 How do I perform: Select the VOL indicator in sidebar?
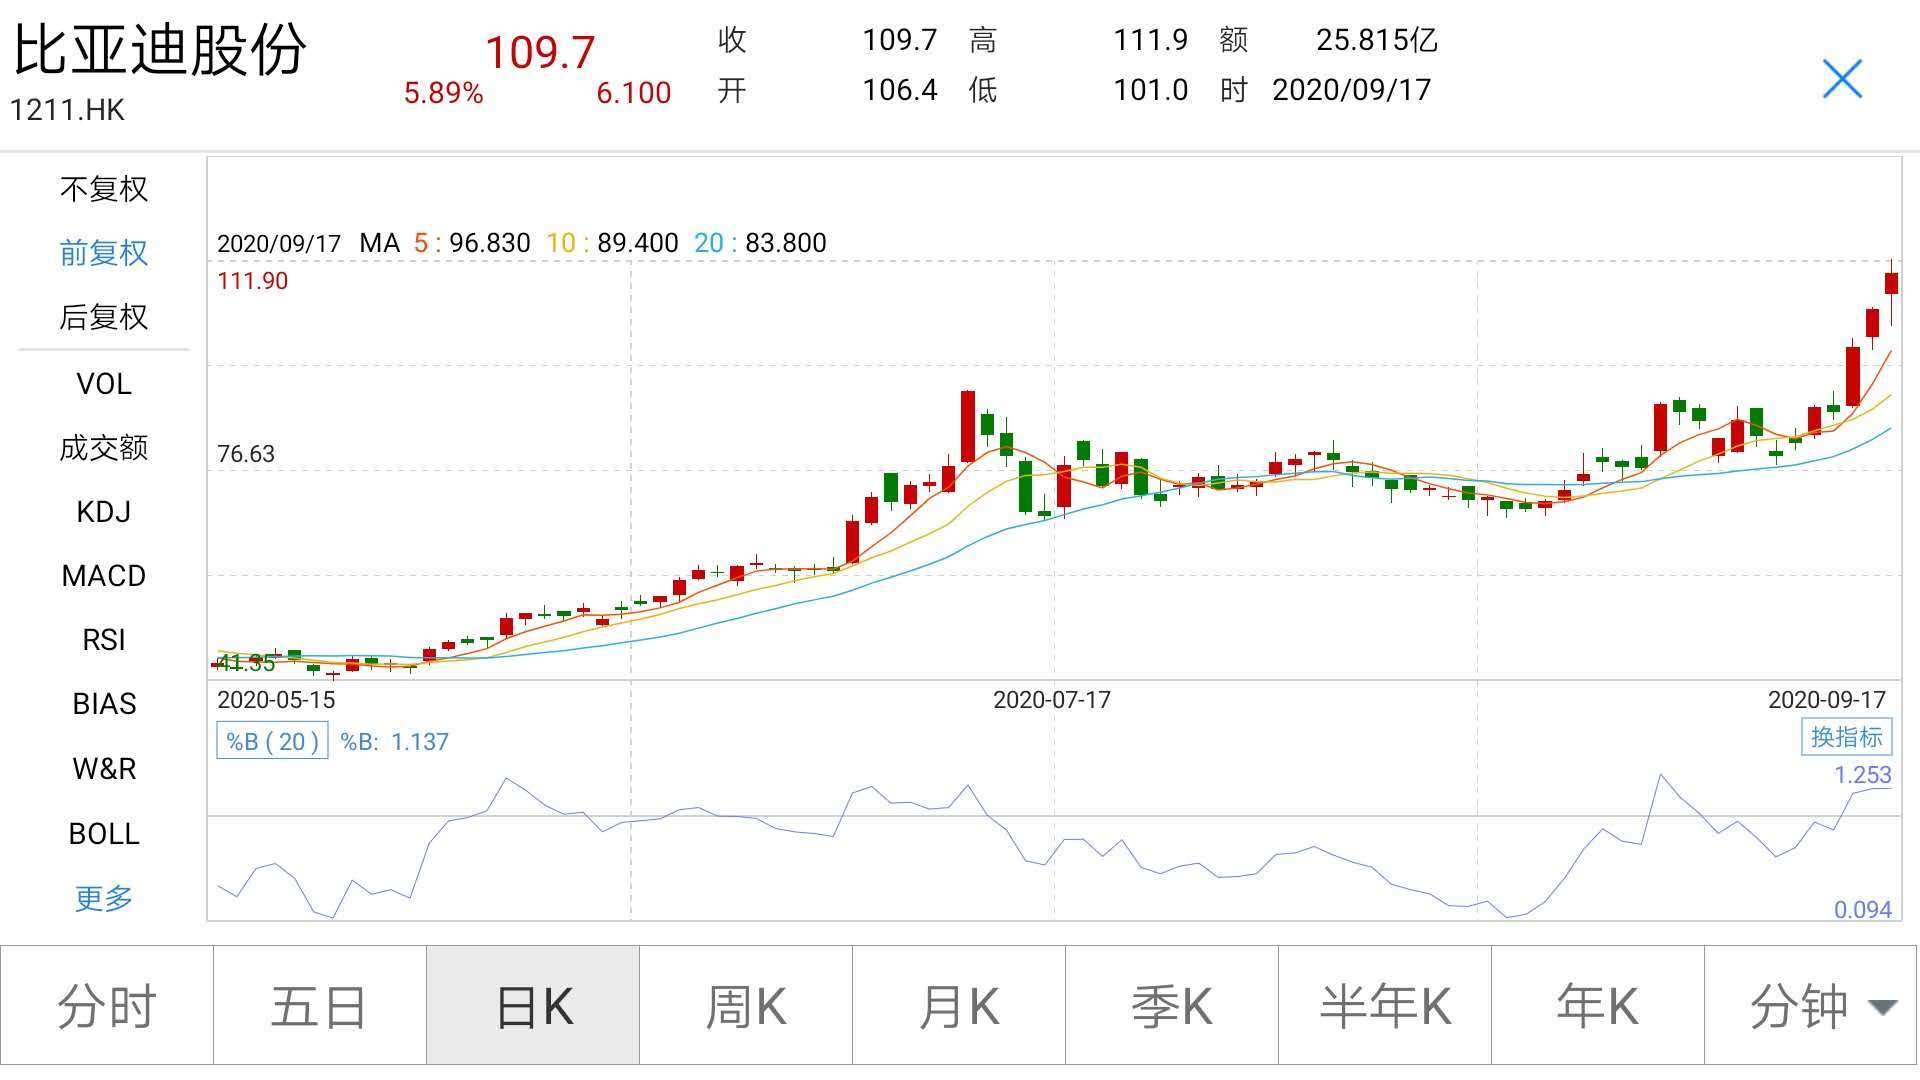[x=103, y=384]
